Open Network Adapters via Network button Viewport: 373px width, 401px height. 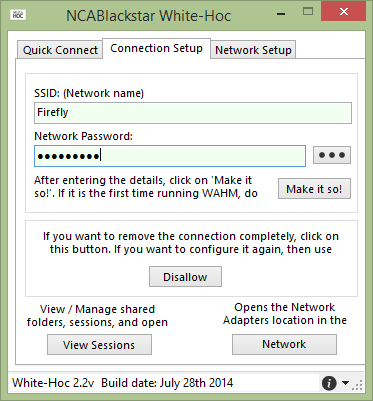pyautogui.click(x=284, y=344)
